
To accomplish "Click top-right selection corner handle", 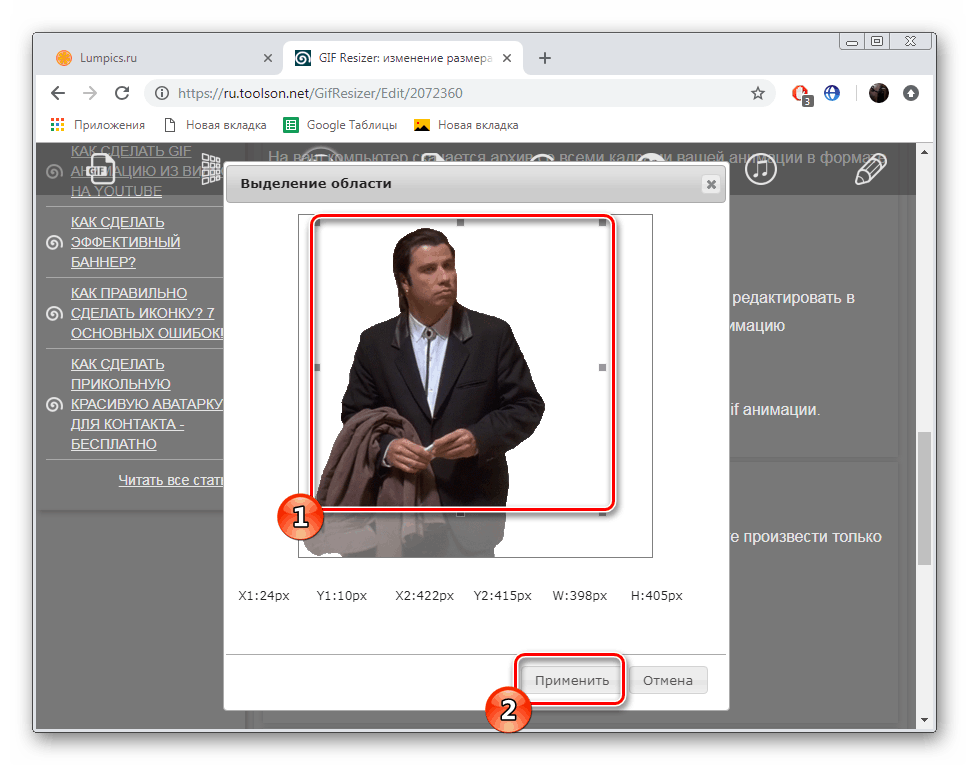I will 603,222.
